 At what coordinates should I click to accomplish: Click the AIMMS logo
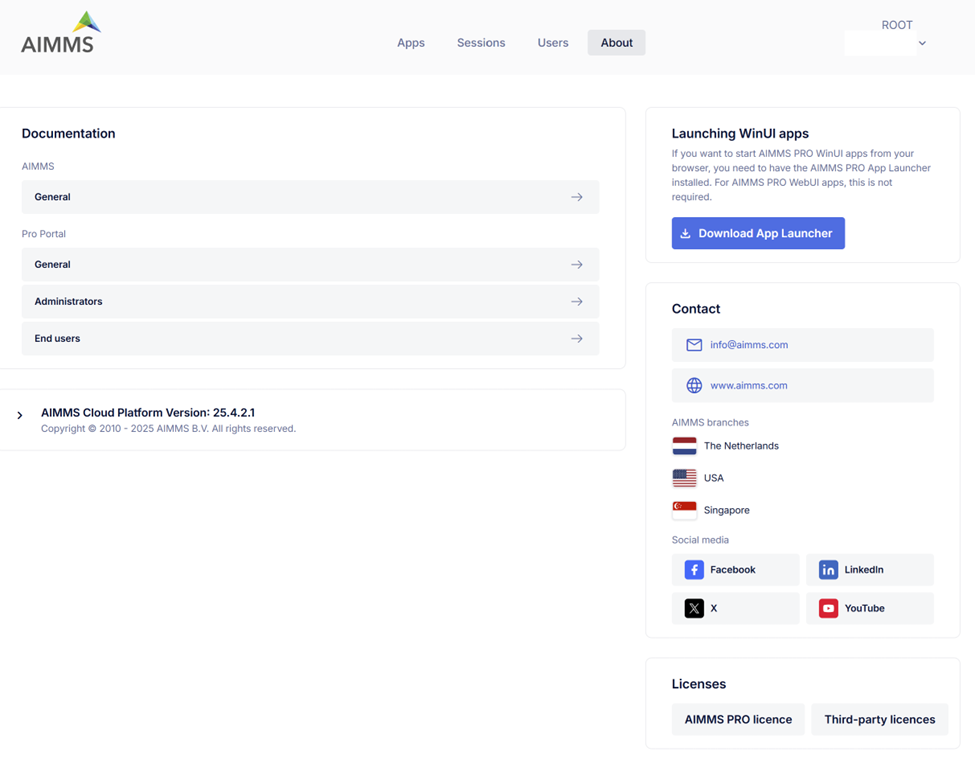point(60,33)
